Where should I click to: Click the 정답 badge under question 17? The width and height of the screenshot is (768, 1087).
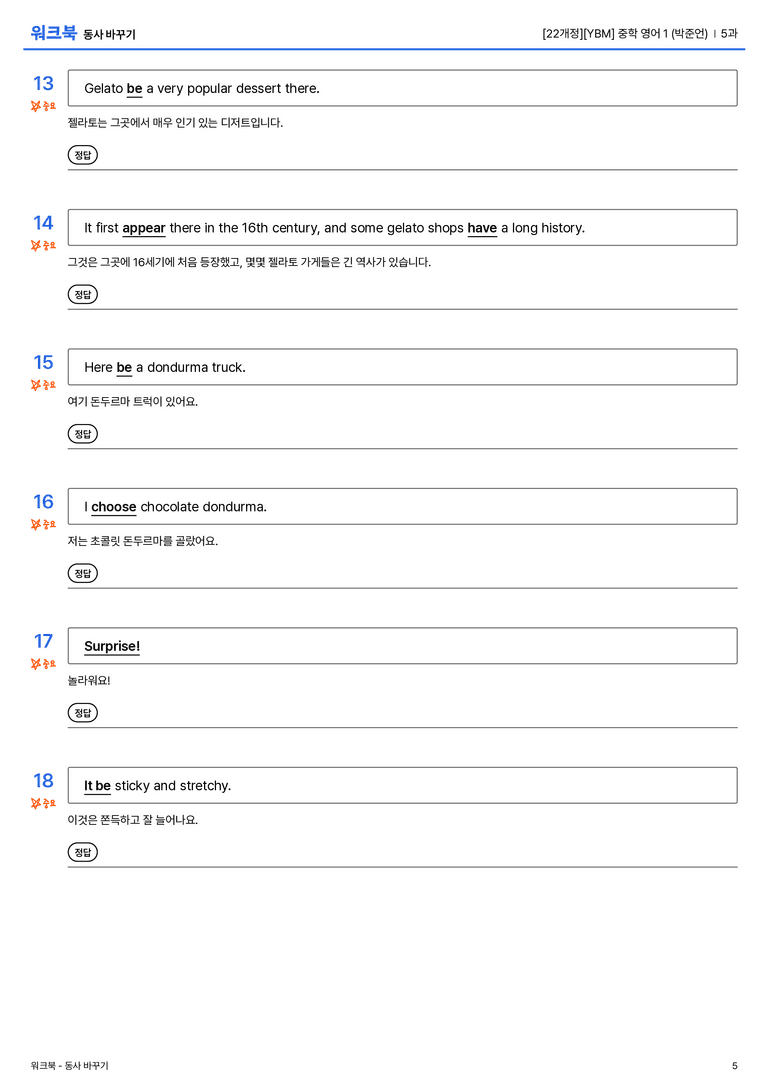pos(82,713)
